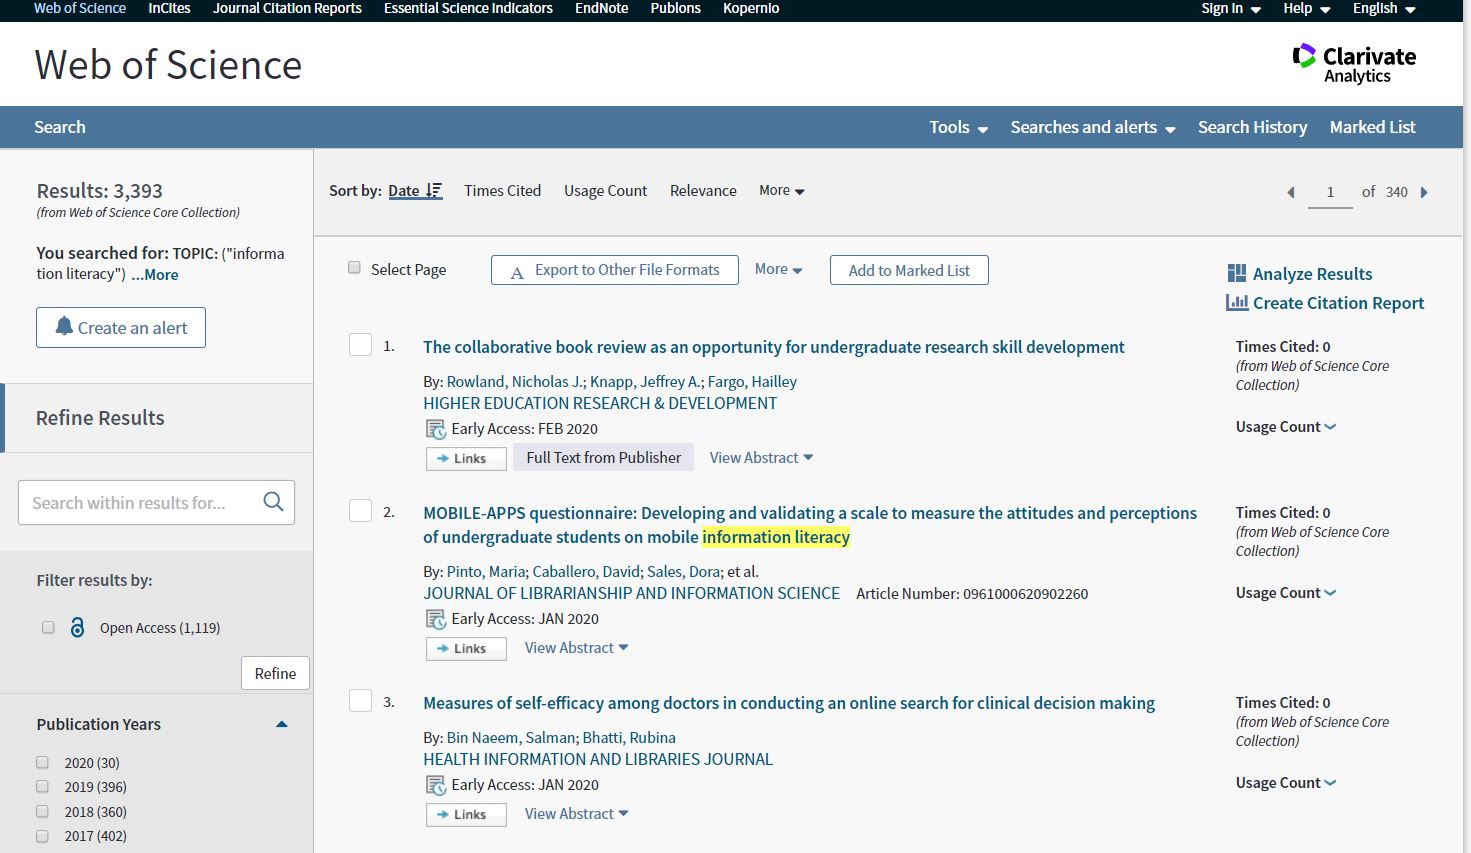Click Full Text from Publisher button
The height and width of the screenshot is (853, 1471).
click(x=603, y=457)
